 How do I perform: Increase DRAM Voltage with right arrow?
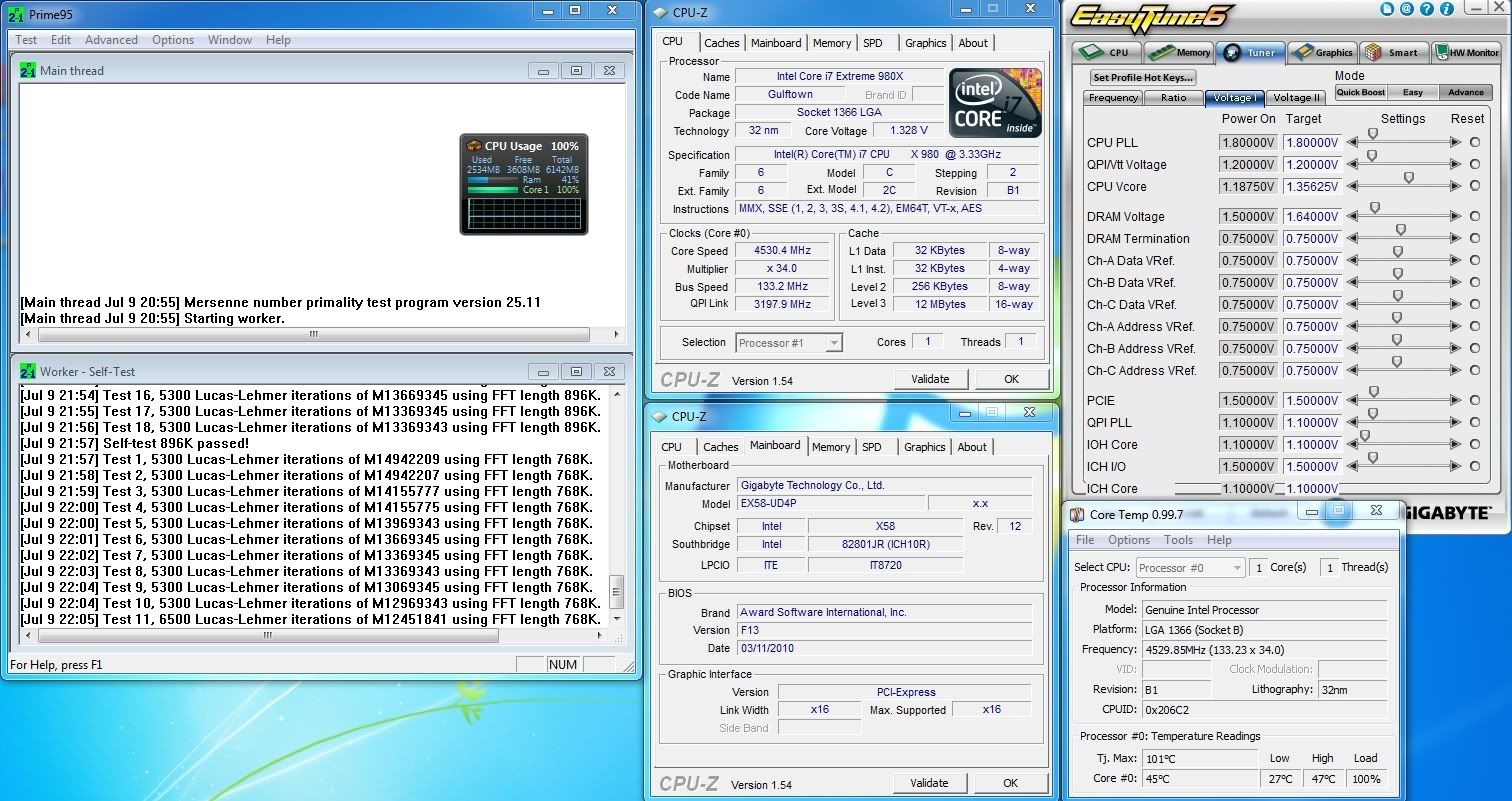pos(1457,216)
